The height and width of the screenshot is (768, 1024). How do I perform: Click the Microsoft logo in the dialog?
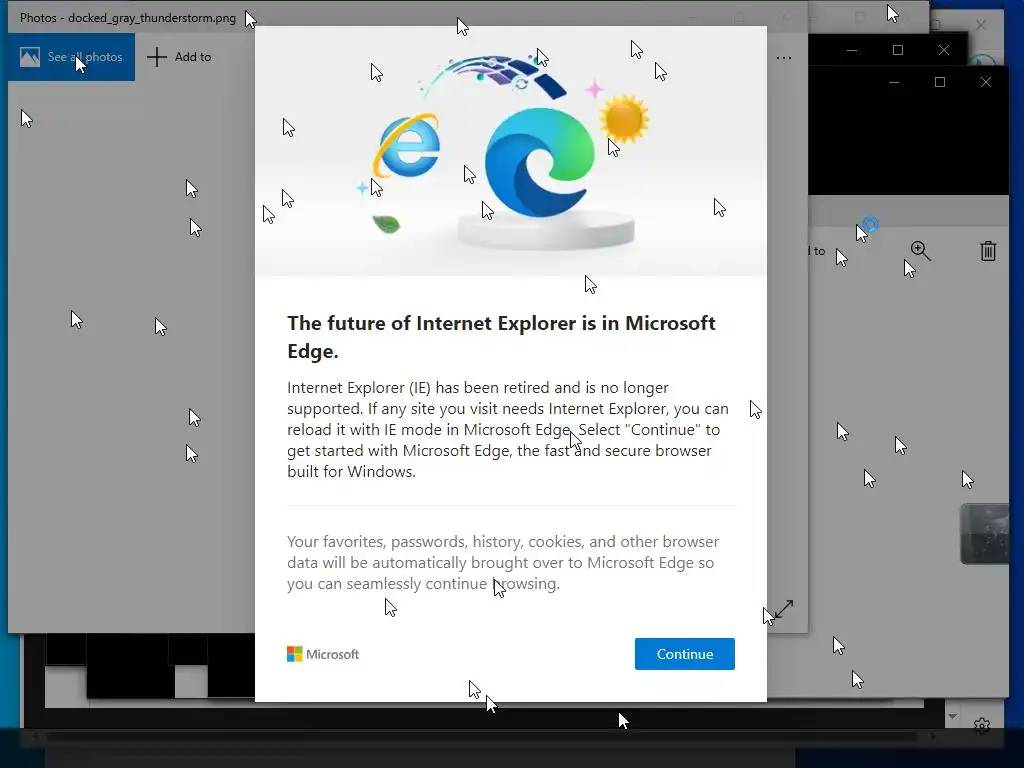tap(323, 654)
